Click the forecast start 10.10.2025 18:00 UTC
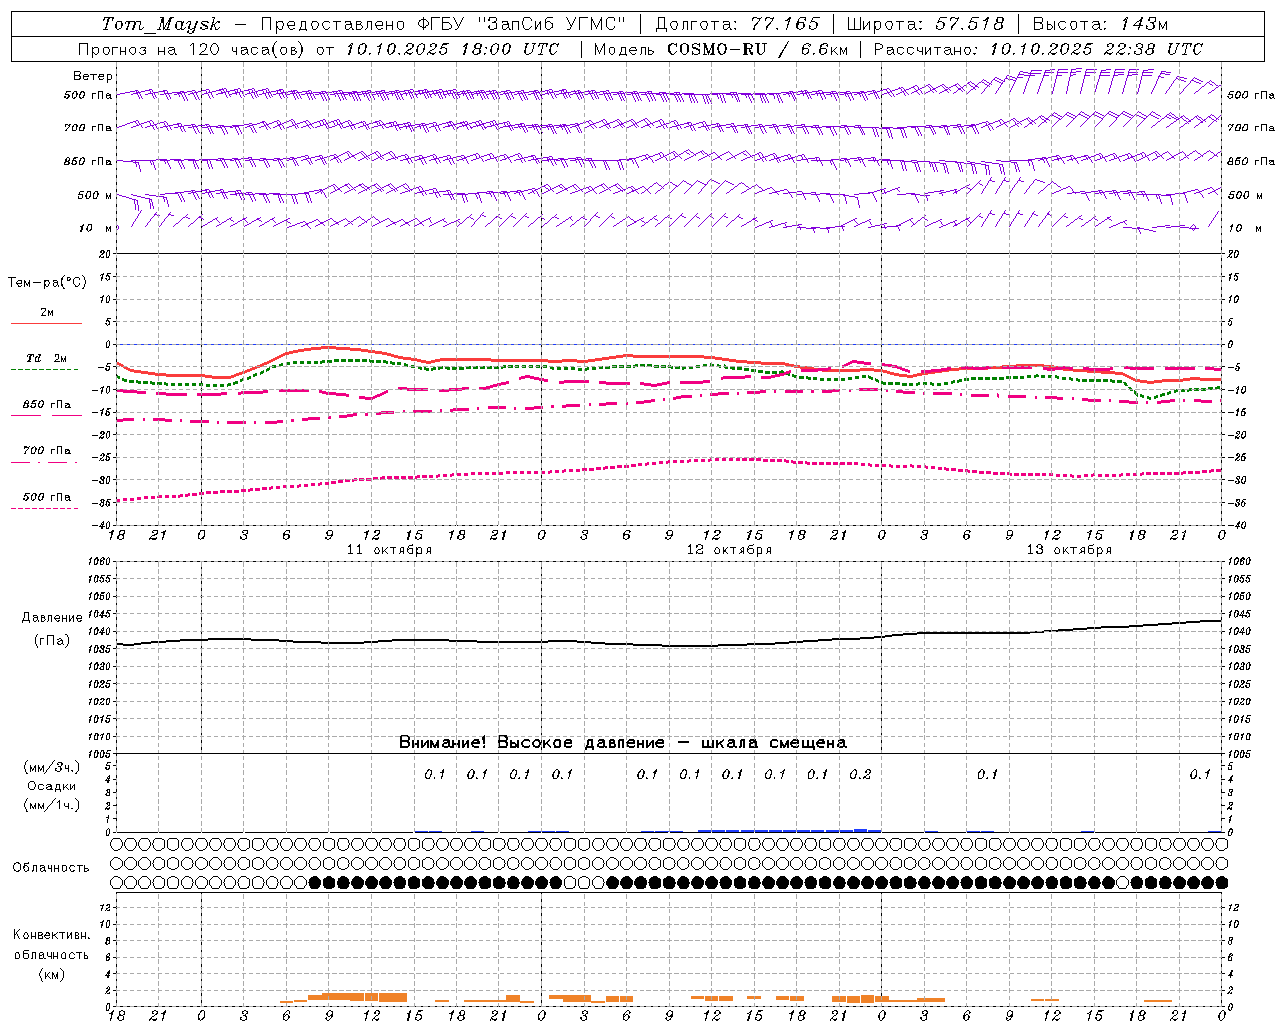 click(453, 49)
